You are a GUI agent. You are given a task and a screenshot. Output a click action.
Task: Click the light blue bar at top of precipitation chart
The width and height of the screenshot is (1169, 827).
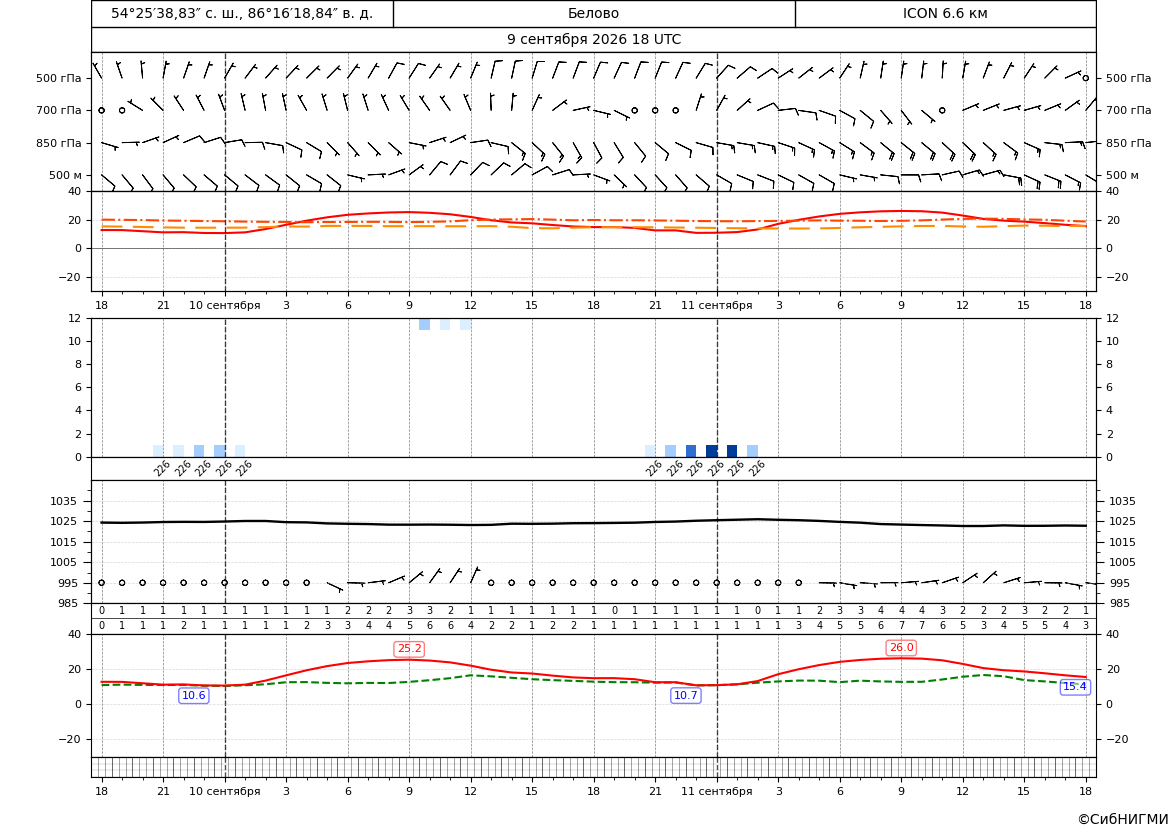pos(424,324)
